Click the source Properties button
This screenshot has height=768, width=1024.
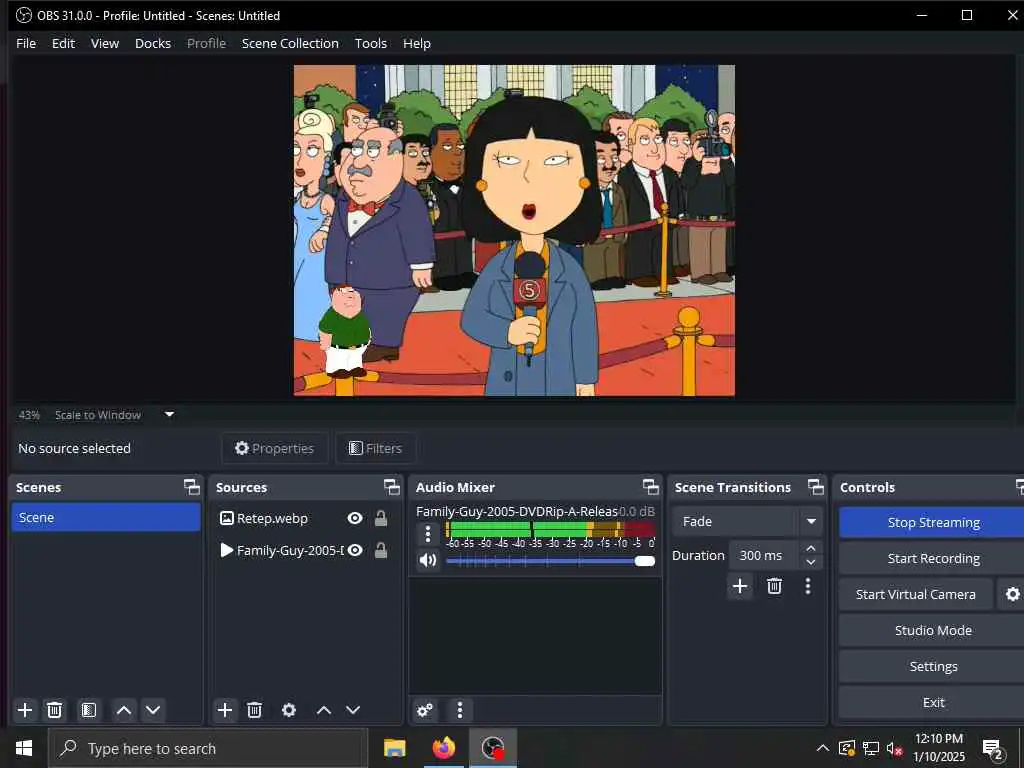point(274,448)
